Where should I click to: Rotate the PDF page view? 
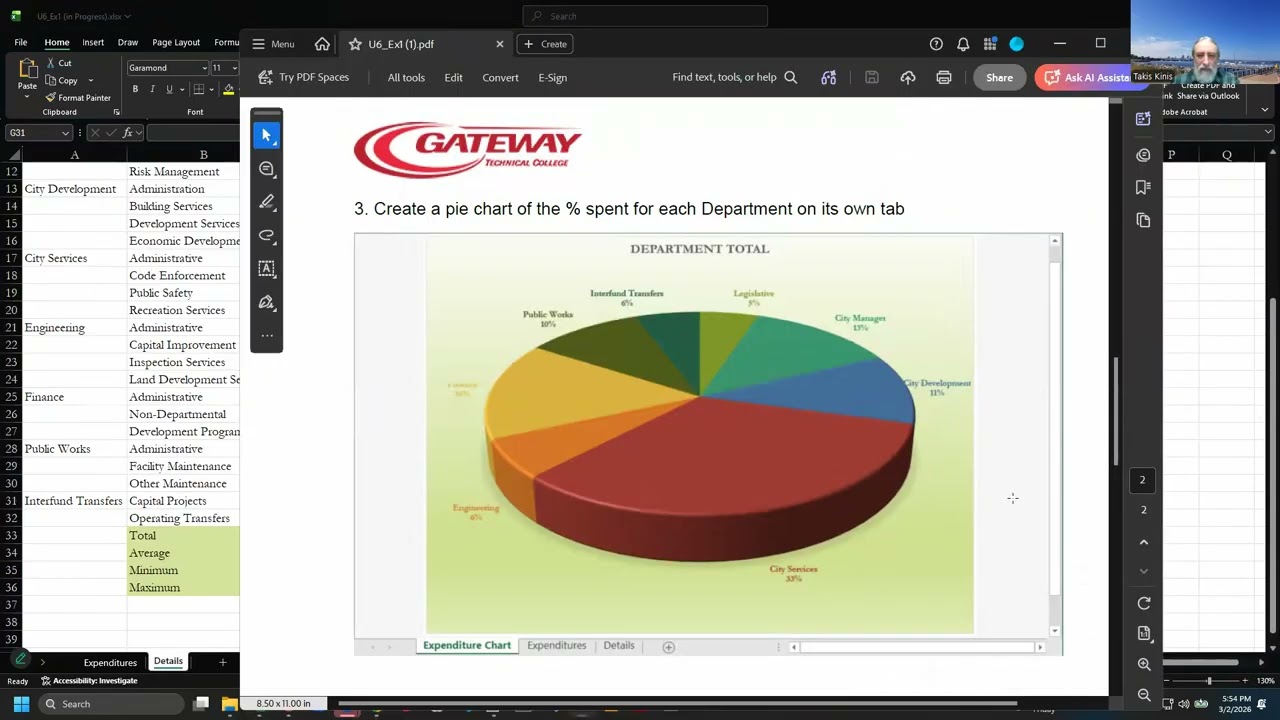[1144, 603]
